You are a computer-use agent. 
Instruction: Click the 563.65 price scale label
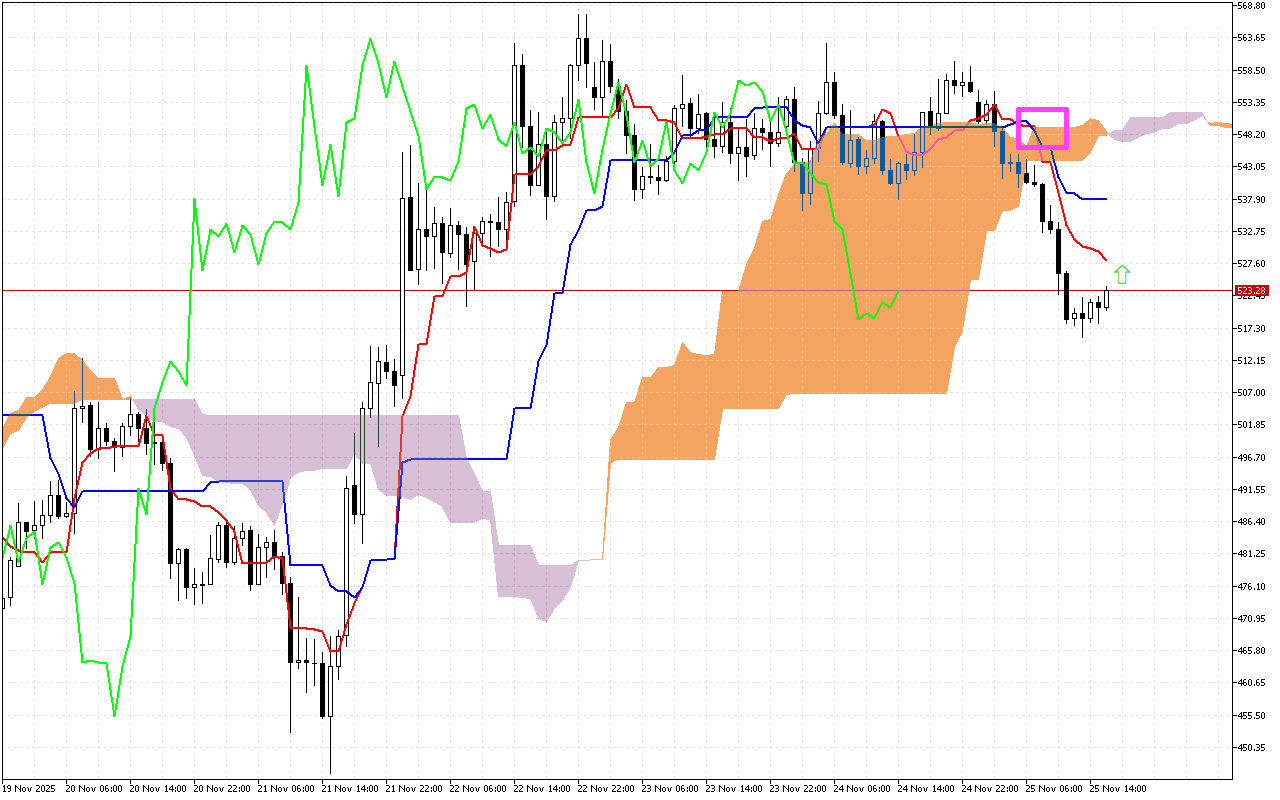[1252, 38]
